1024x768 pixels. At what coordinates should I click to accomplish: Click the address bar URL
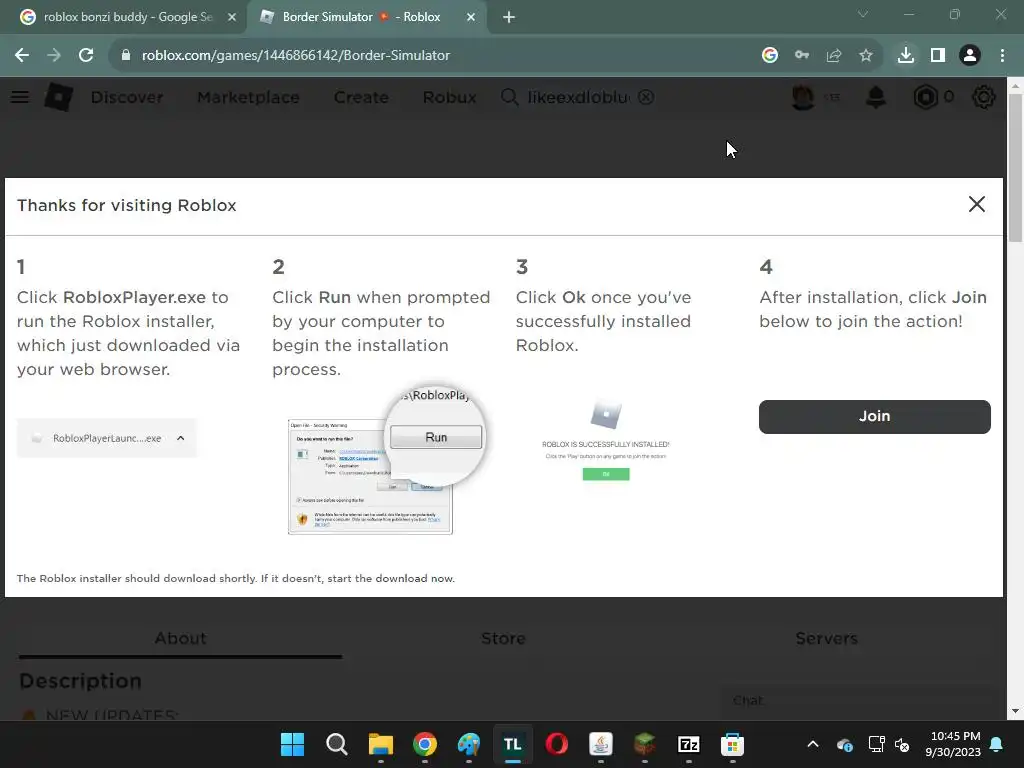tap(296, 56)
